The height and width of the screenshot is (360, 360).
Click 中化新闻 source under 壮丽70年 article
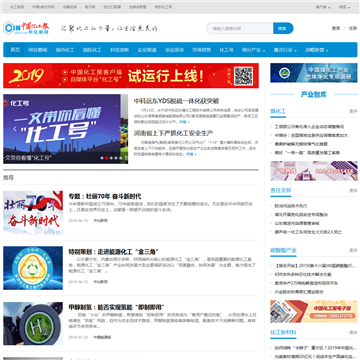[100, 221]
